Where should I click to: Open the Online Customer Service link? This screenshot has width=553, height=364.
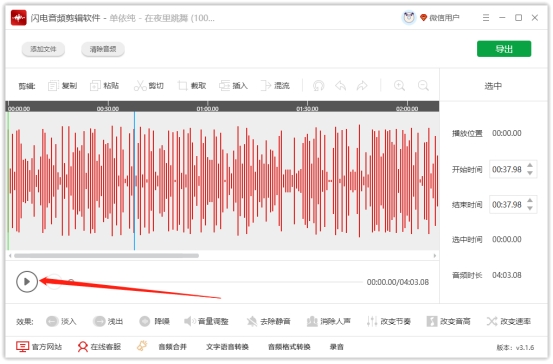point(99,347)
